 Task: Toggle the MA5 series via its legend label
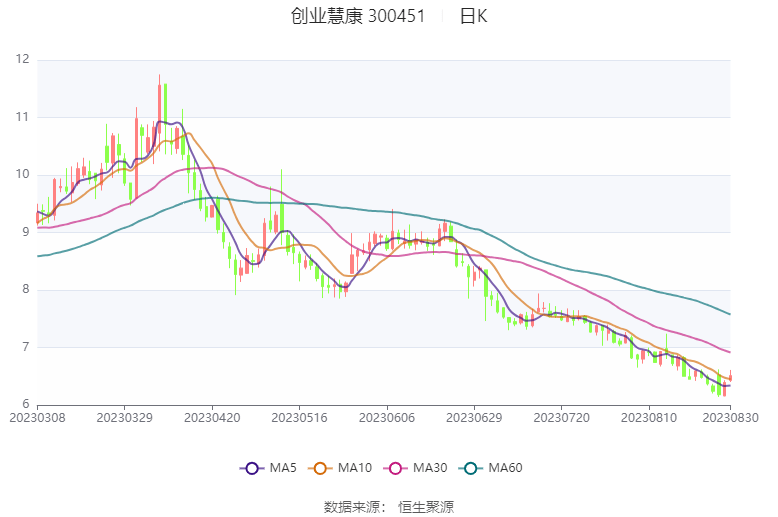pyautogui.click(x=282, y=468)
